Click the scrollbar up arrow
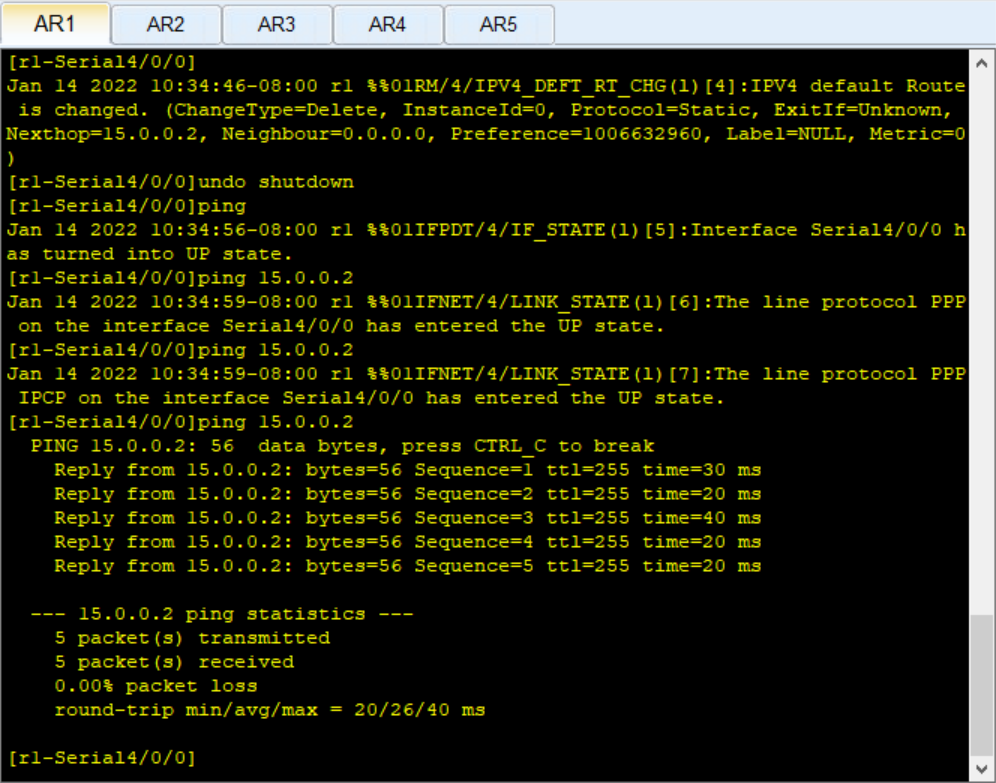Screen dimensions: 996x783 coord(981,63)
